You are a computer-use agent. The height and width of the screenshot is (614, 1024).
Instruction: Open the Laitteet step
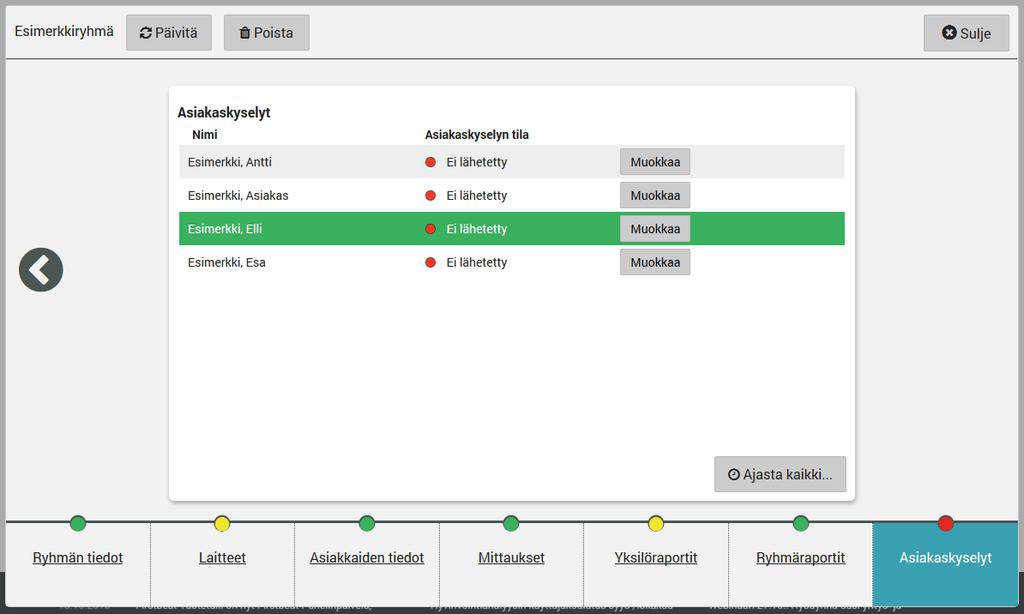222,558
